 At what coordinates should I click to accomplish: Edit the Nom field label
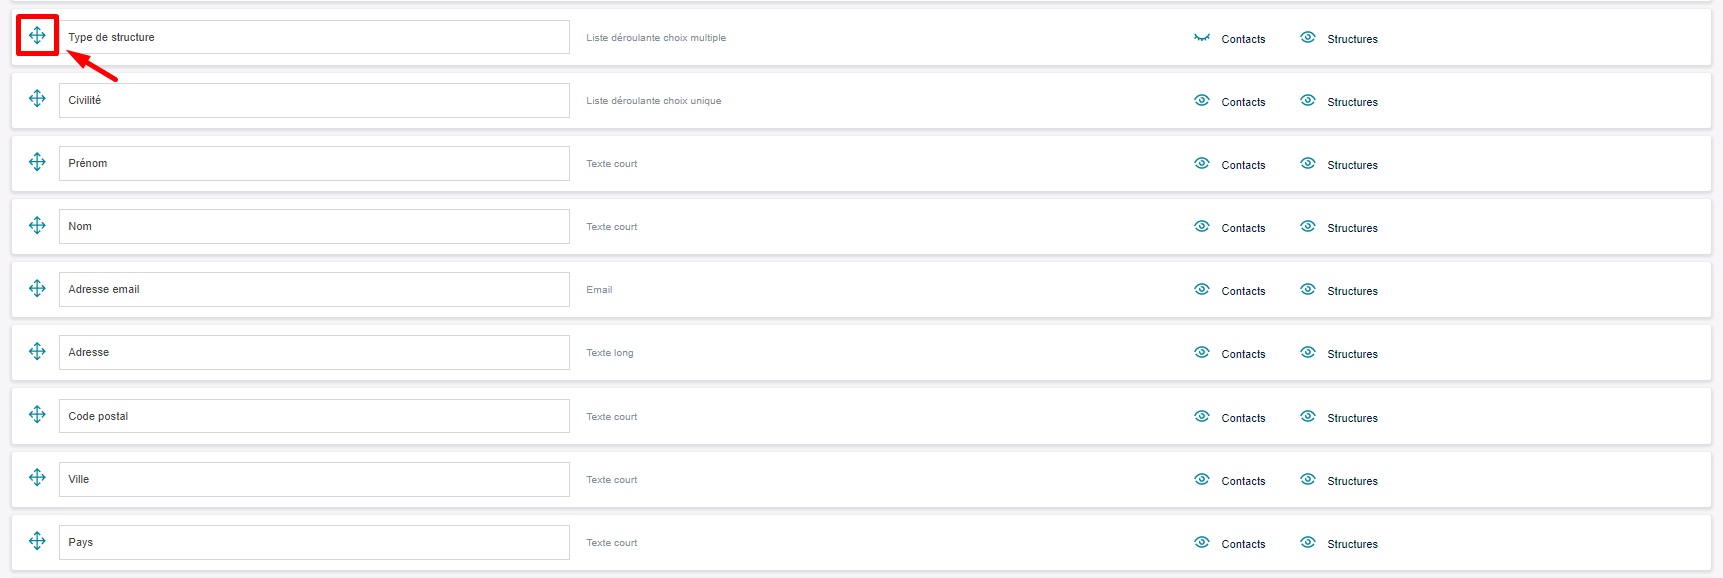(314, 227)
